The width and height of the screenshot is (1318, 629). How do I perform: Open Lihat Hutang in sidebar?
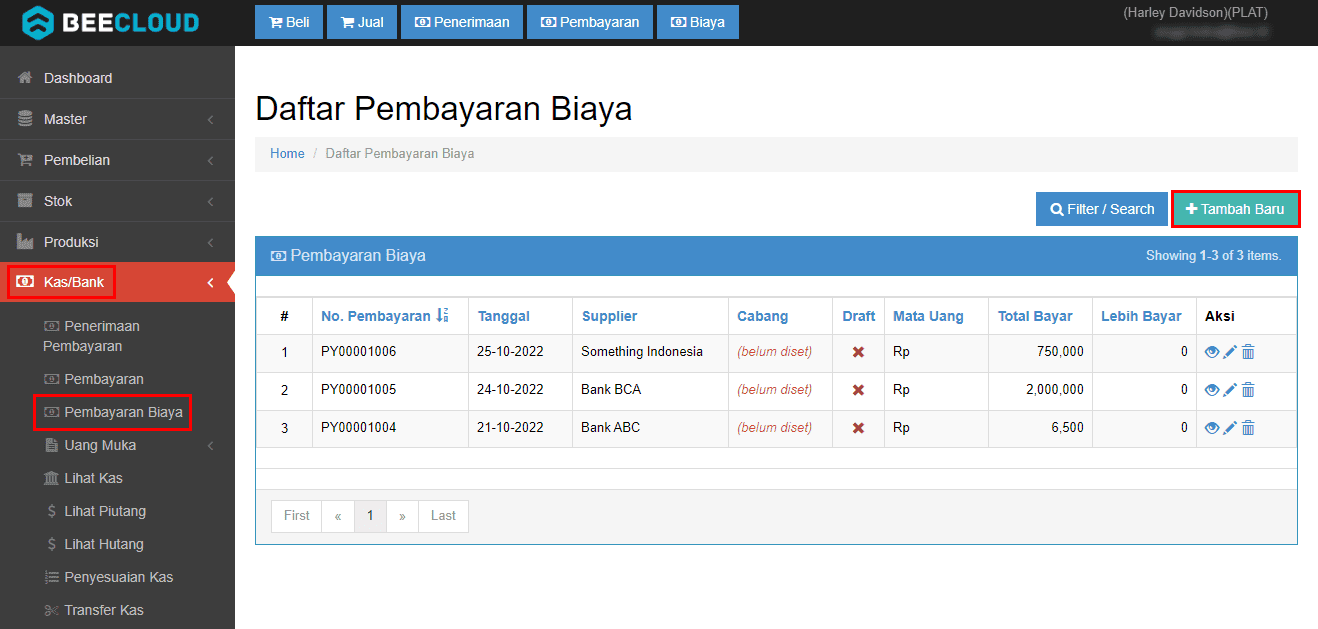[x=95, y=544]
